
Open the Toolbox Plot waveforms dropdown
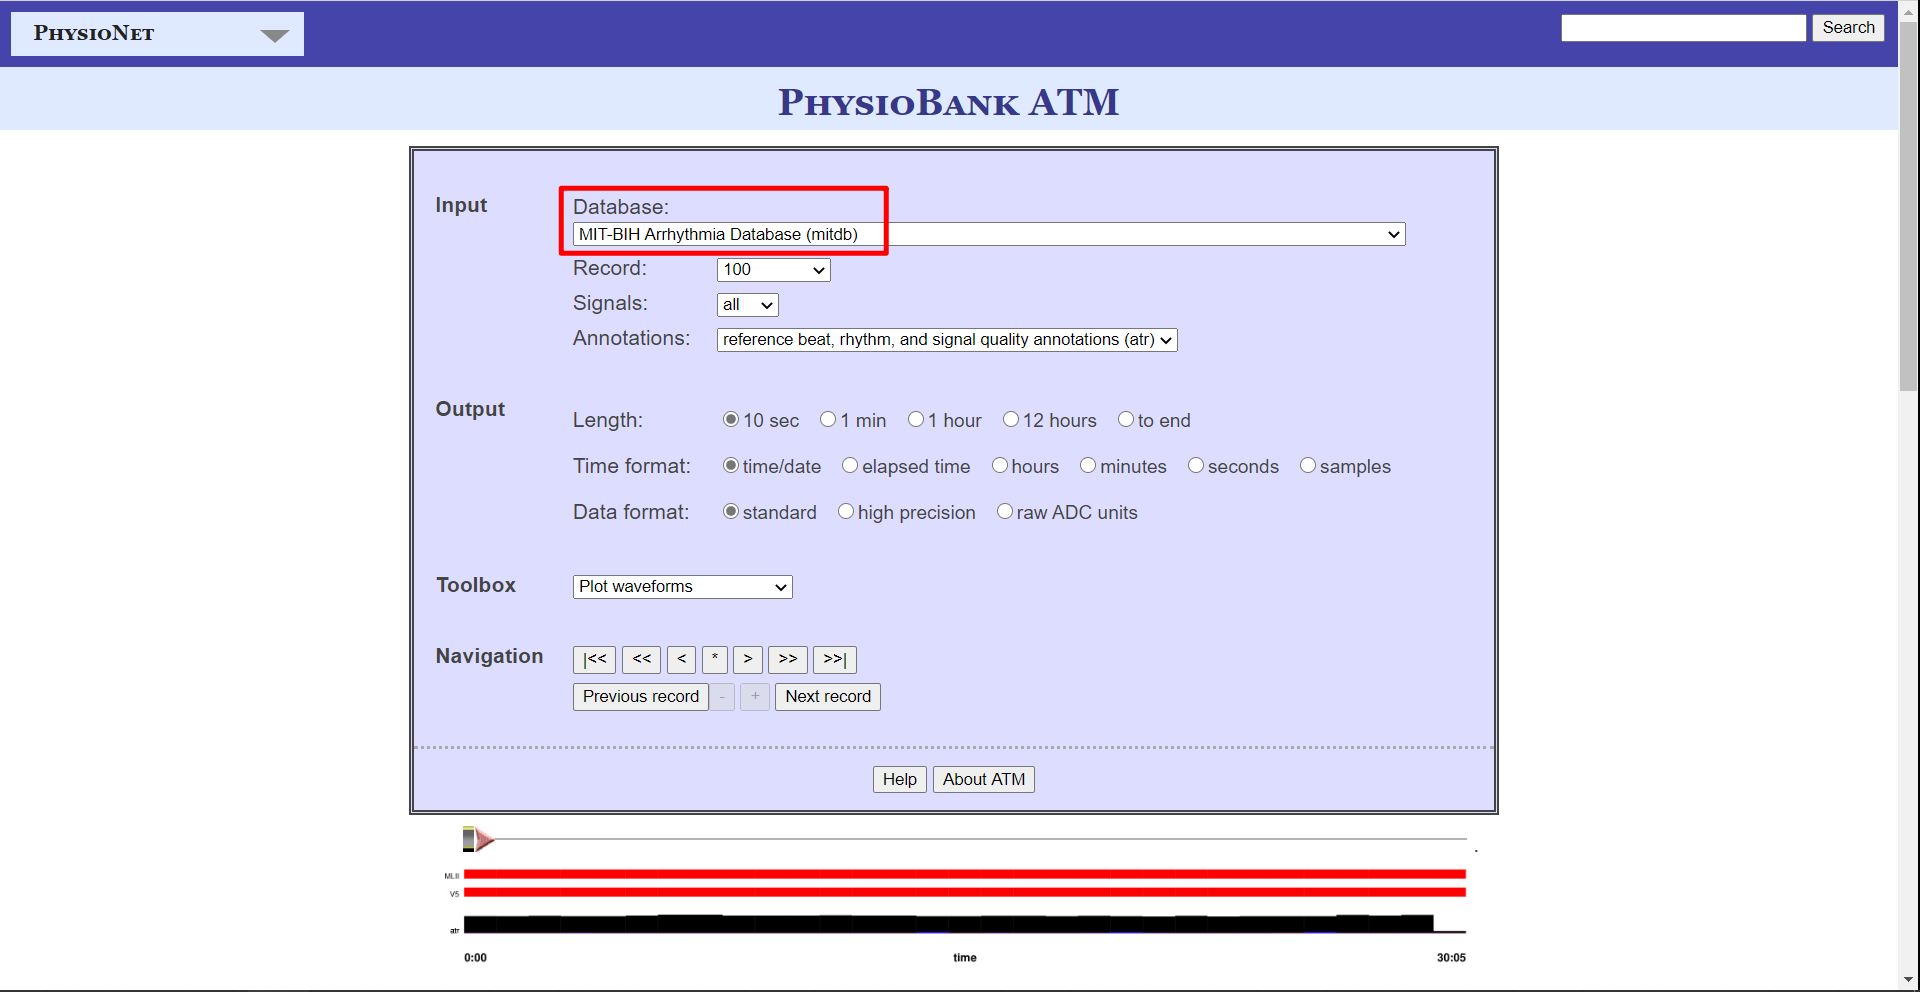tap(682, 587)
